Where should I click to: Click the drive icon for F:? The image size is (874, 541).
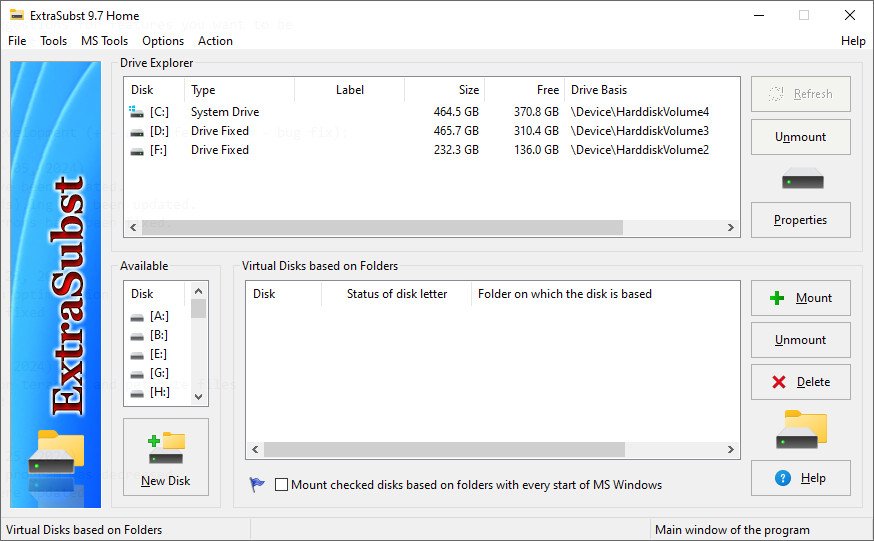tap(137, 151)
